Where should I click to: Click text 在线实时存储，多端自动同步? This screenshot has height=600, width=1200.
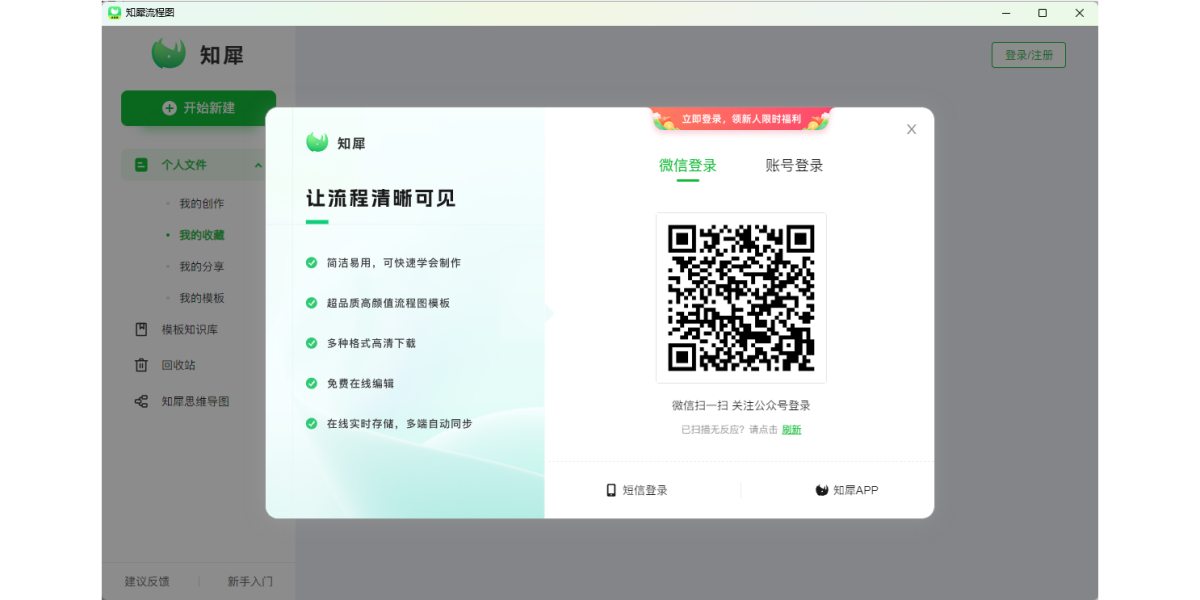[x=399, y=423]
